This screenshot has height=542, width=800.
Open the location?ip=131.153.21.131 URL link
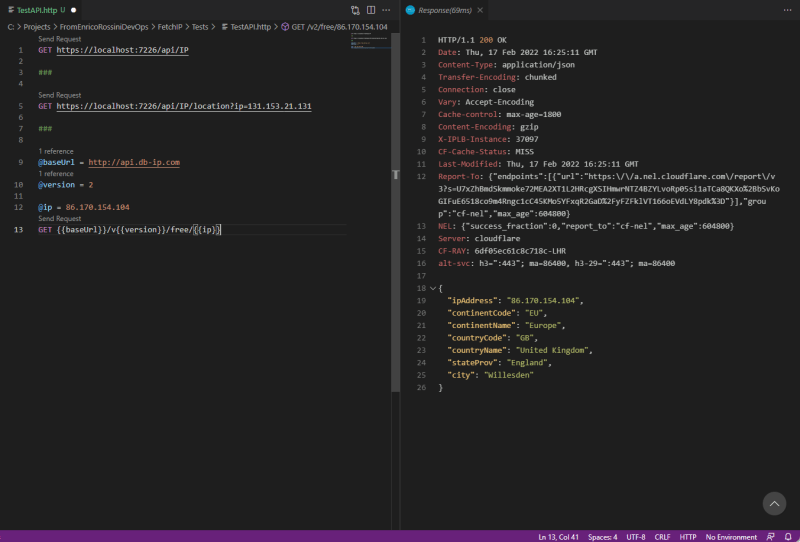184,106
